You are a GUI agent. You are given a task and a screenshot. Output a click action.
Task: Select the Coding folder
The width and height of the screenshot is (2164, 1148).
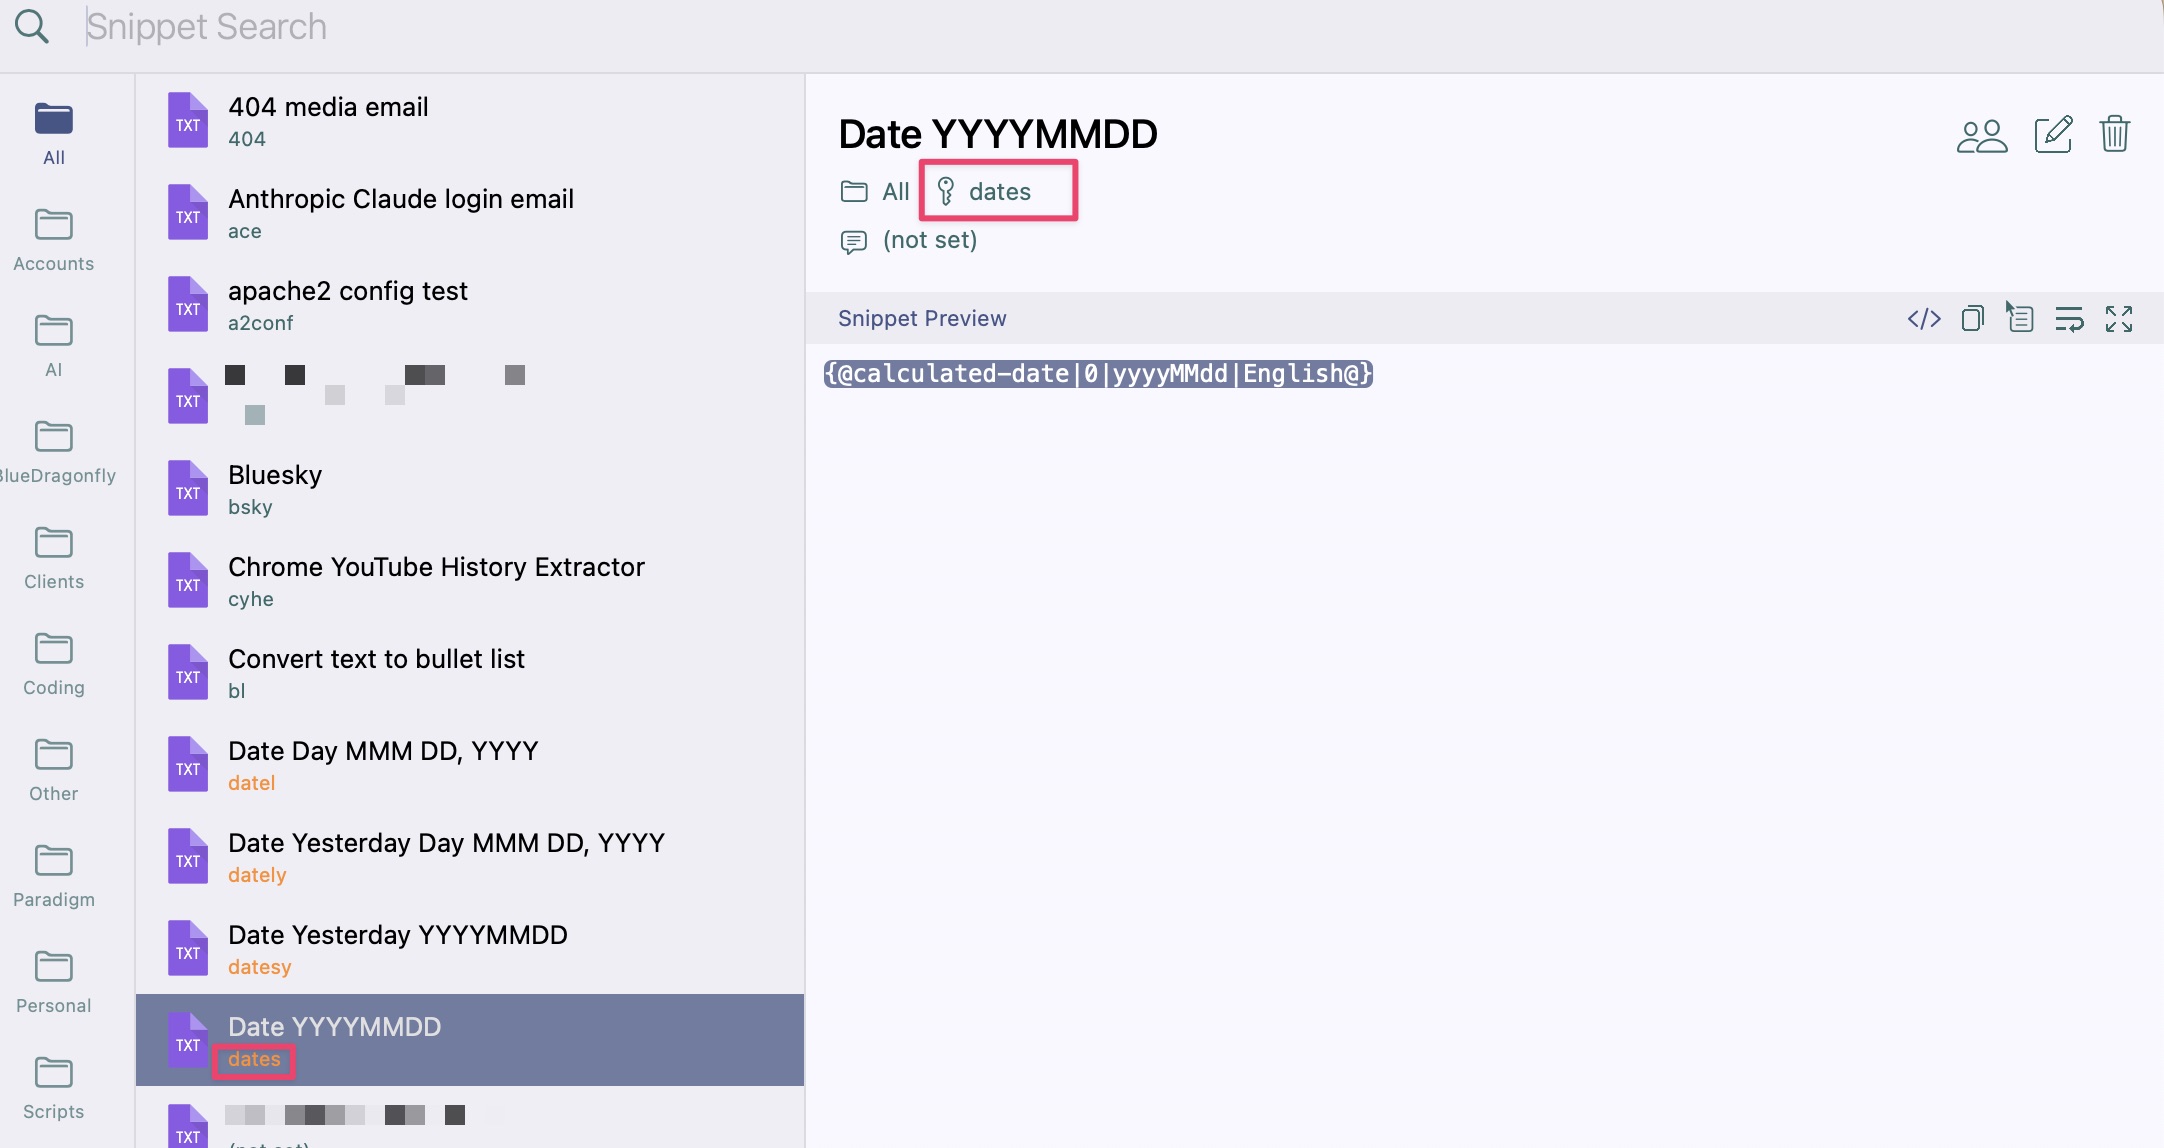pos(54,664)
